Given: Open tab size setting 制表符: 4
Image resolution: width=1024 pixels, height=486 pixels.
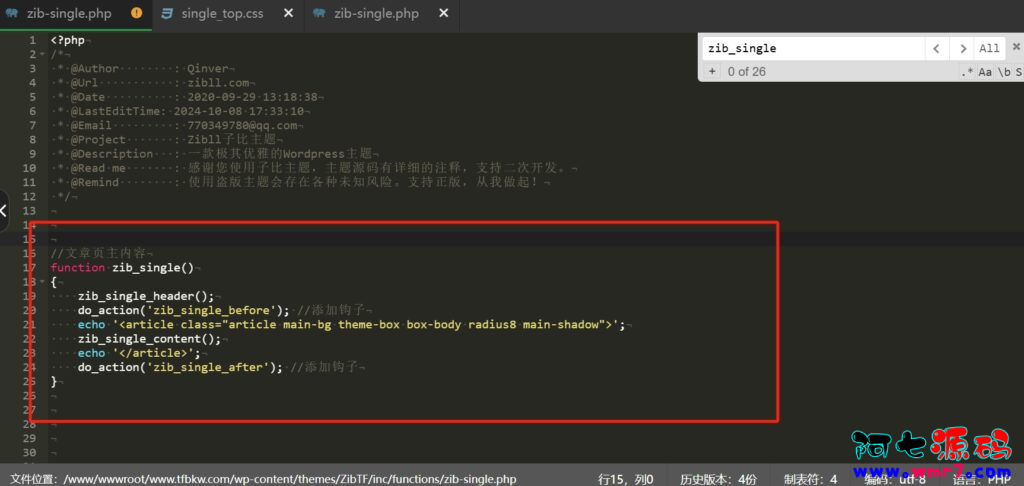Looking at the screenshot, I should pos(810,479).
